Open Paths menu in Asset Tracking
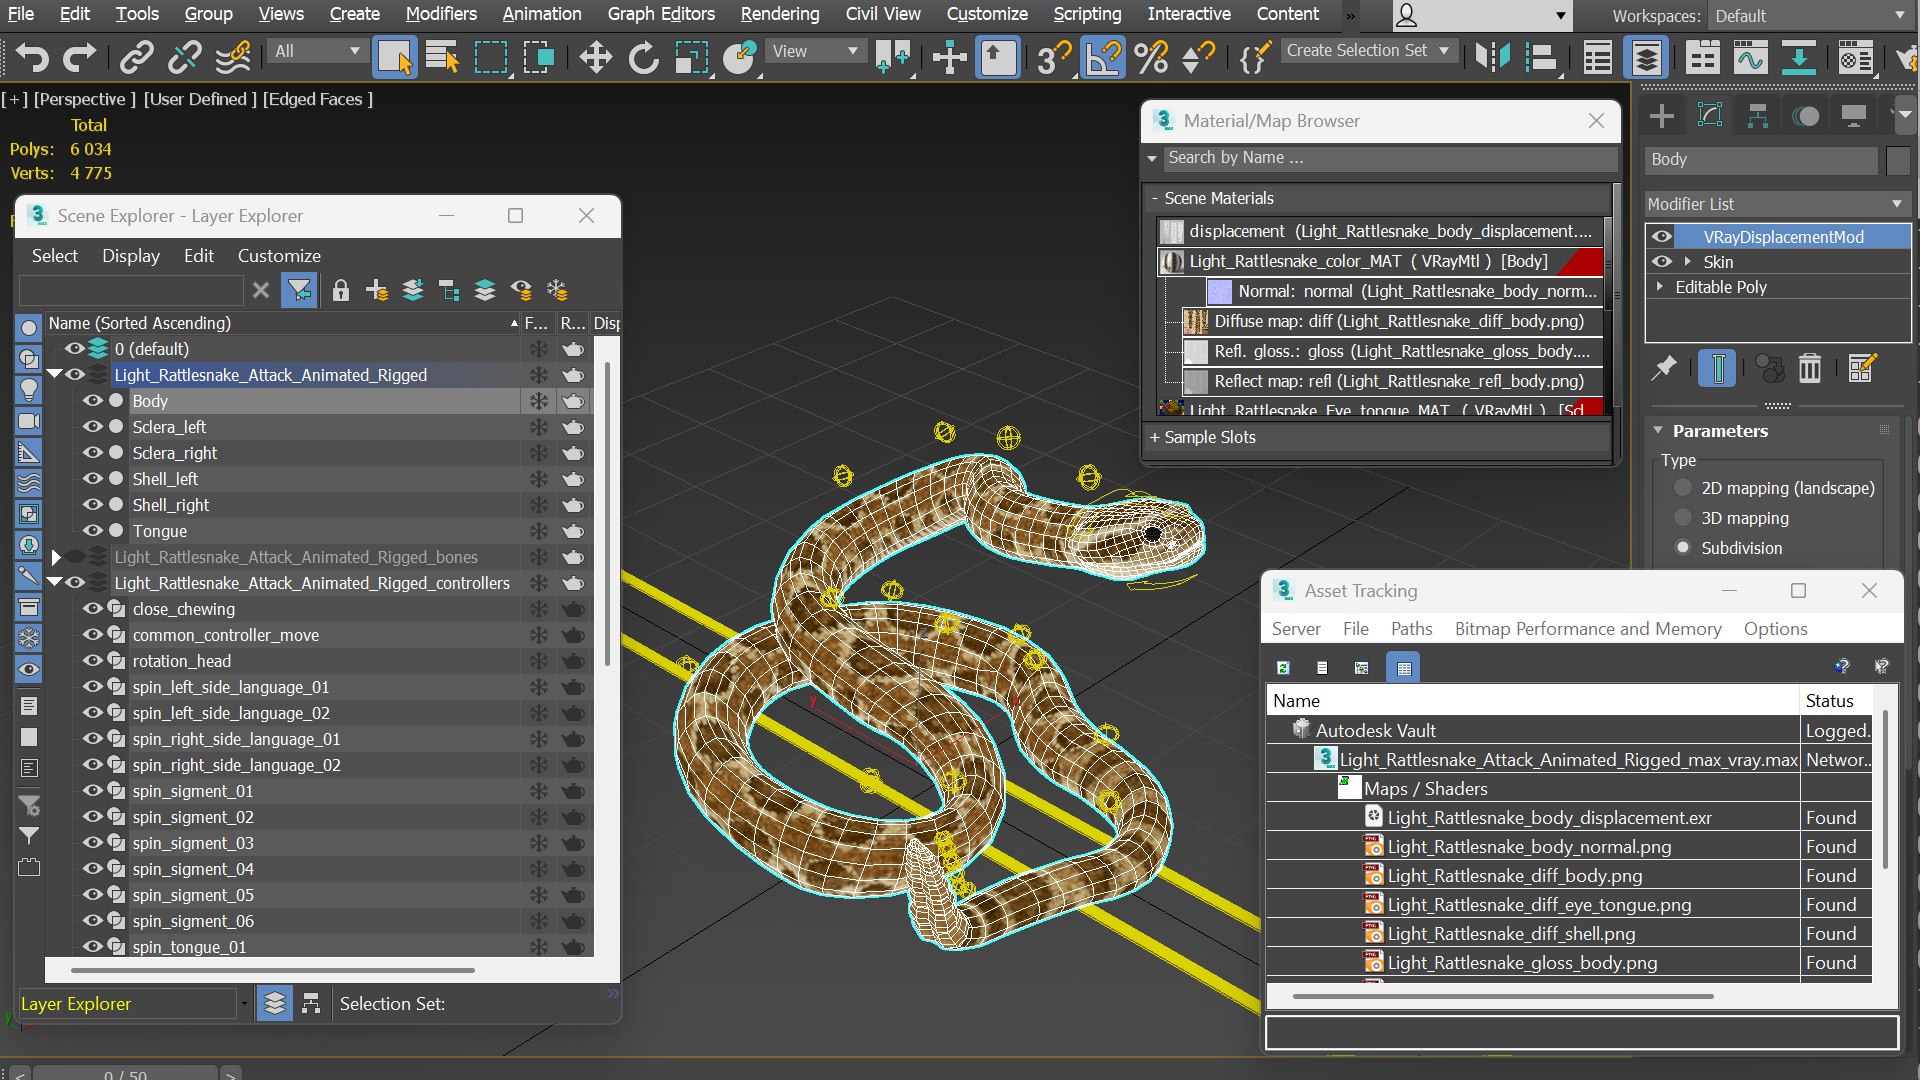The height and width of the screenshot is (1080, 1920). (x=1411, y=628)
